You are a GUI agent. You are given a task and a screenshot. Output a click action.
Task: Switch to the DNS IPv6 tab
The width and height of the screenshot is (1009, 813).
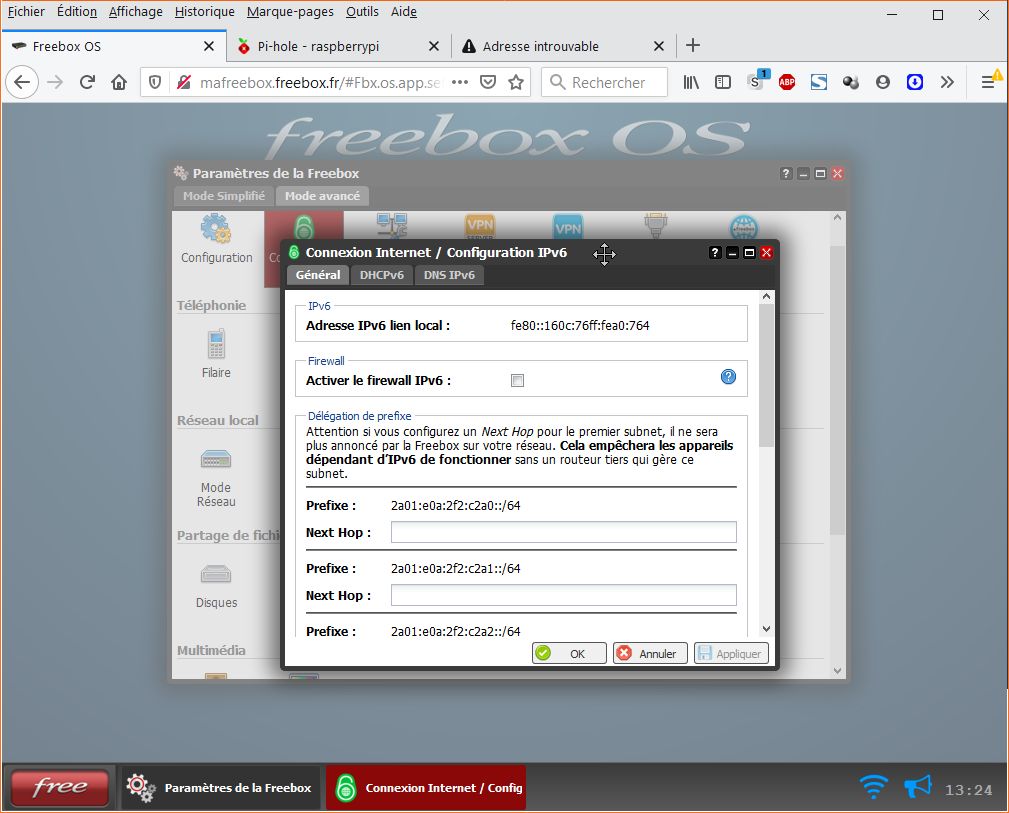tap(449, 275)
